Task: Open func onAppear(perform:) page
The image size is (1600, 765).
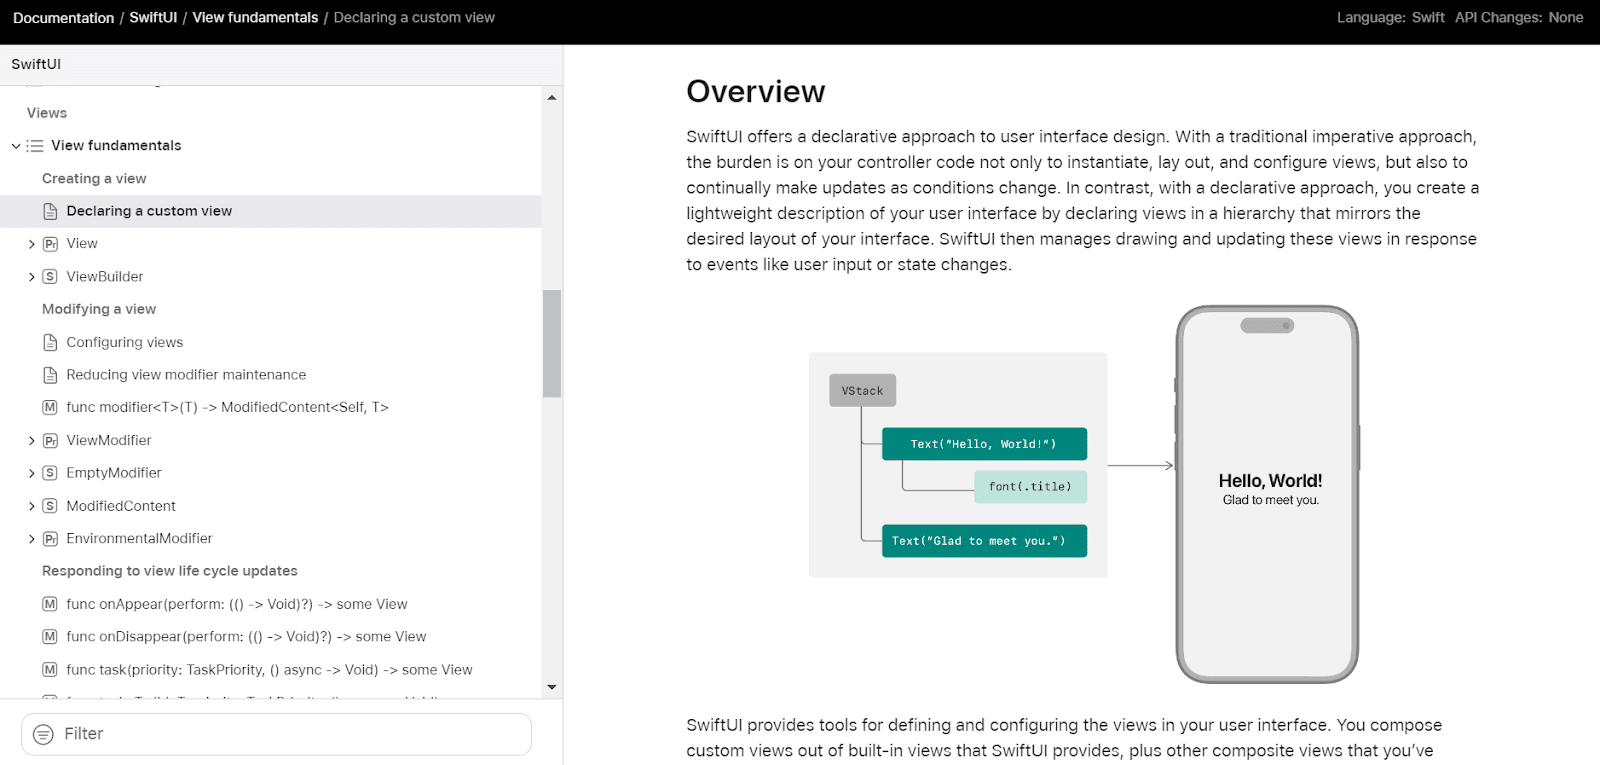Action: (x=237, y=604)
